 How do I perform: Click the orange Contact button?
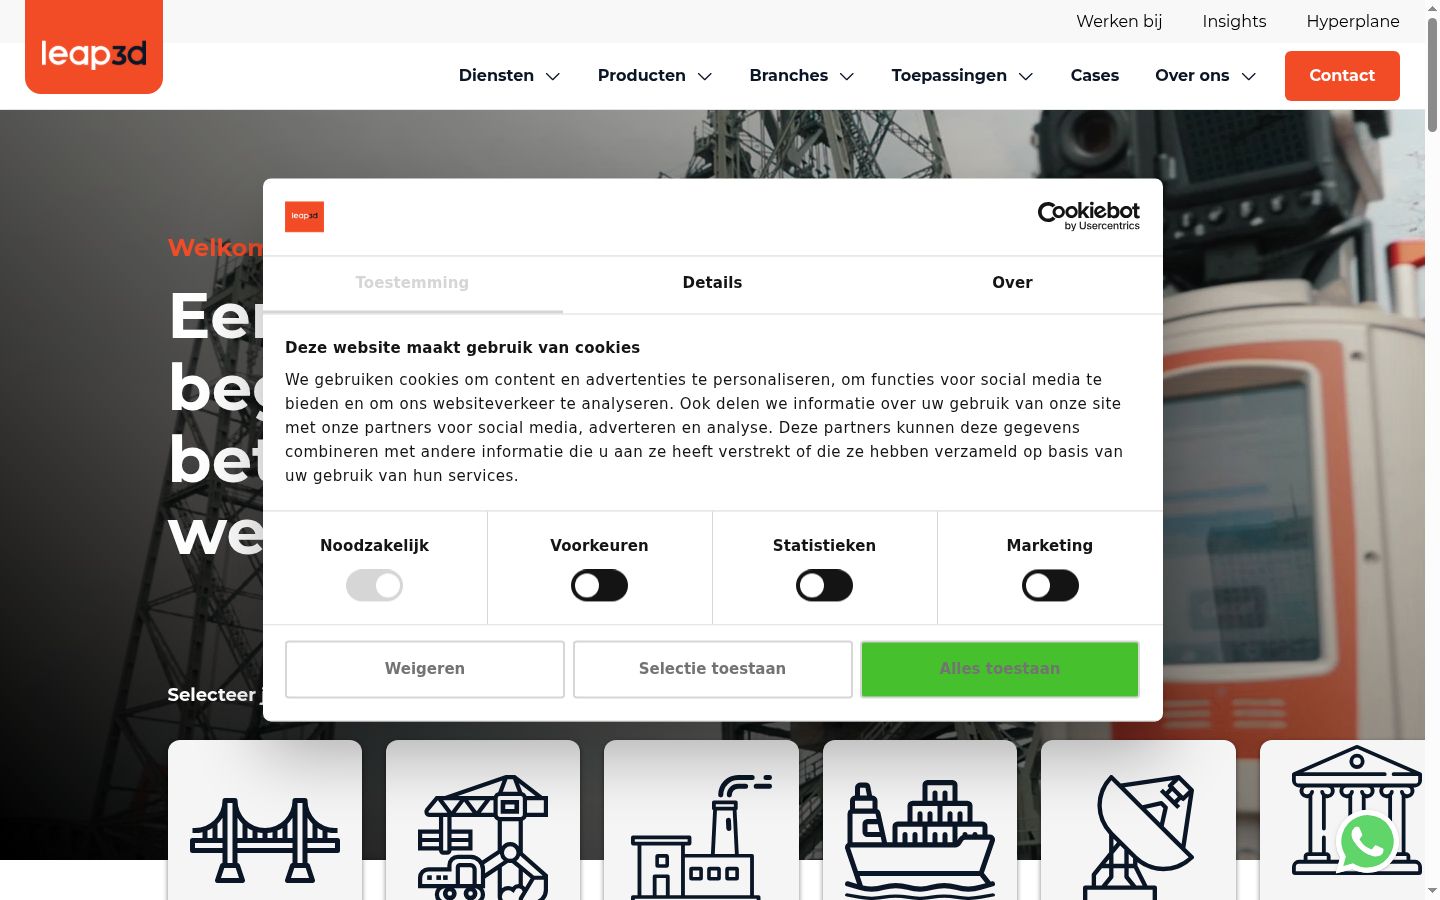(1342, 76)
